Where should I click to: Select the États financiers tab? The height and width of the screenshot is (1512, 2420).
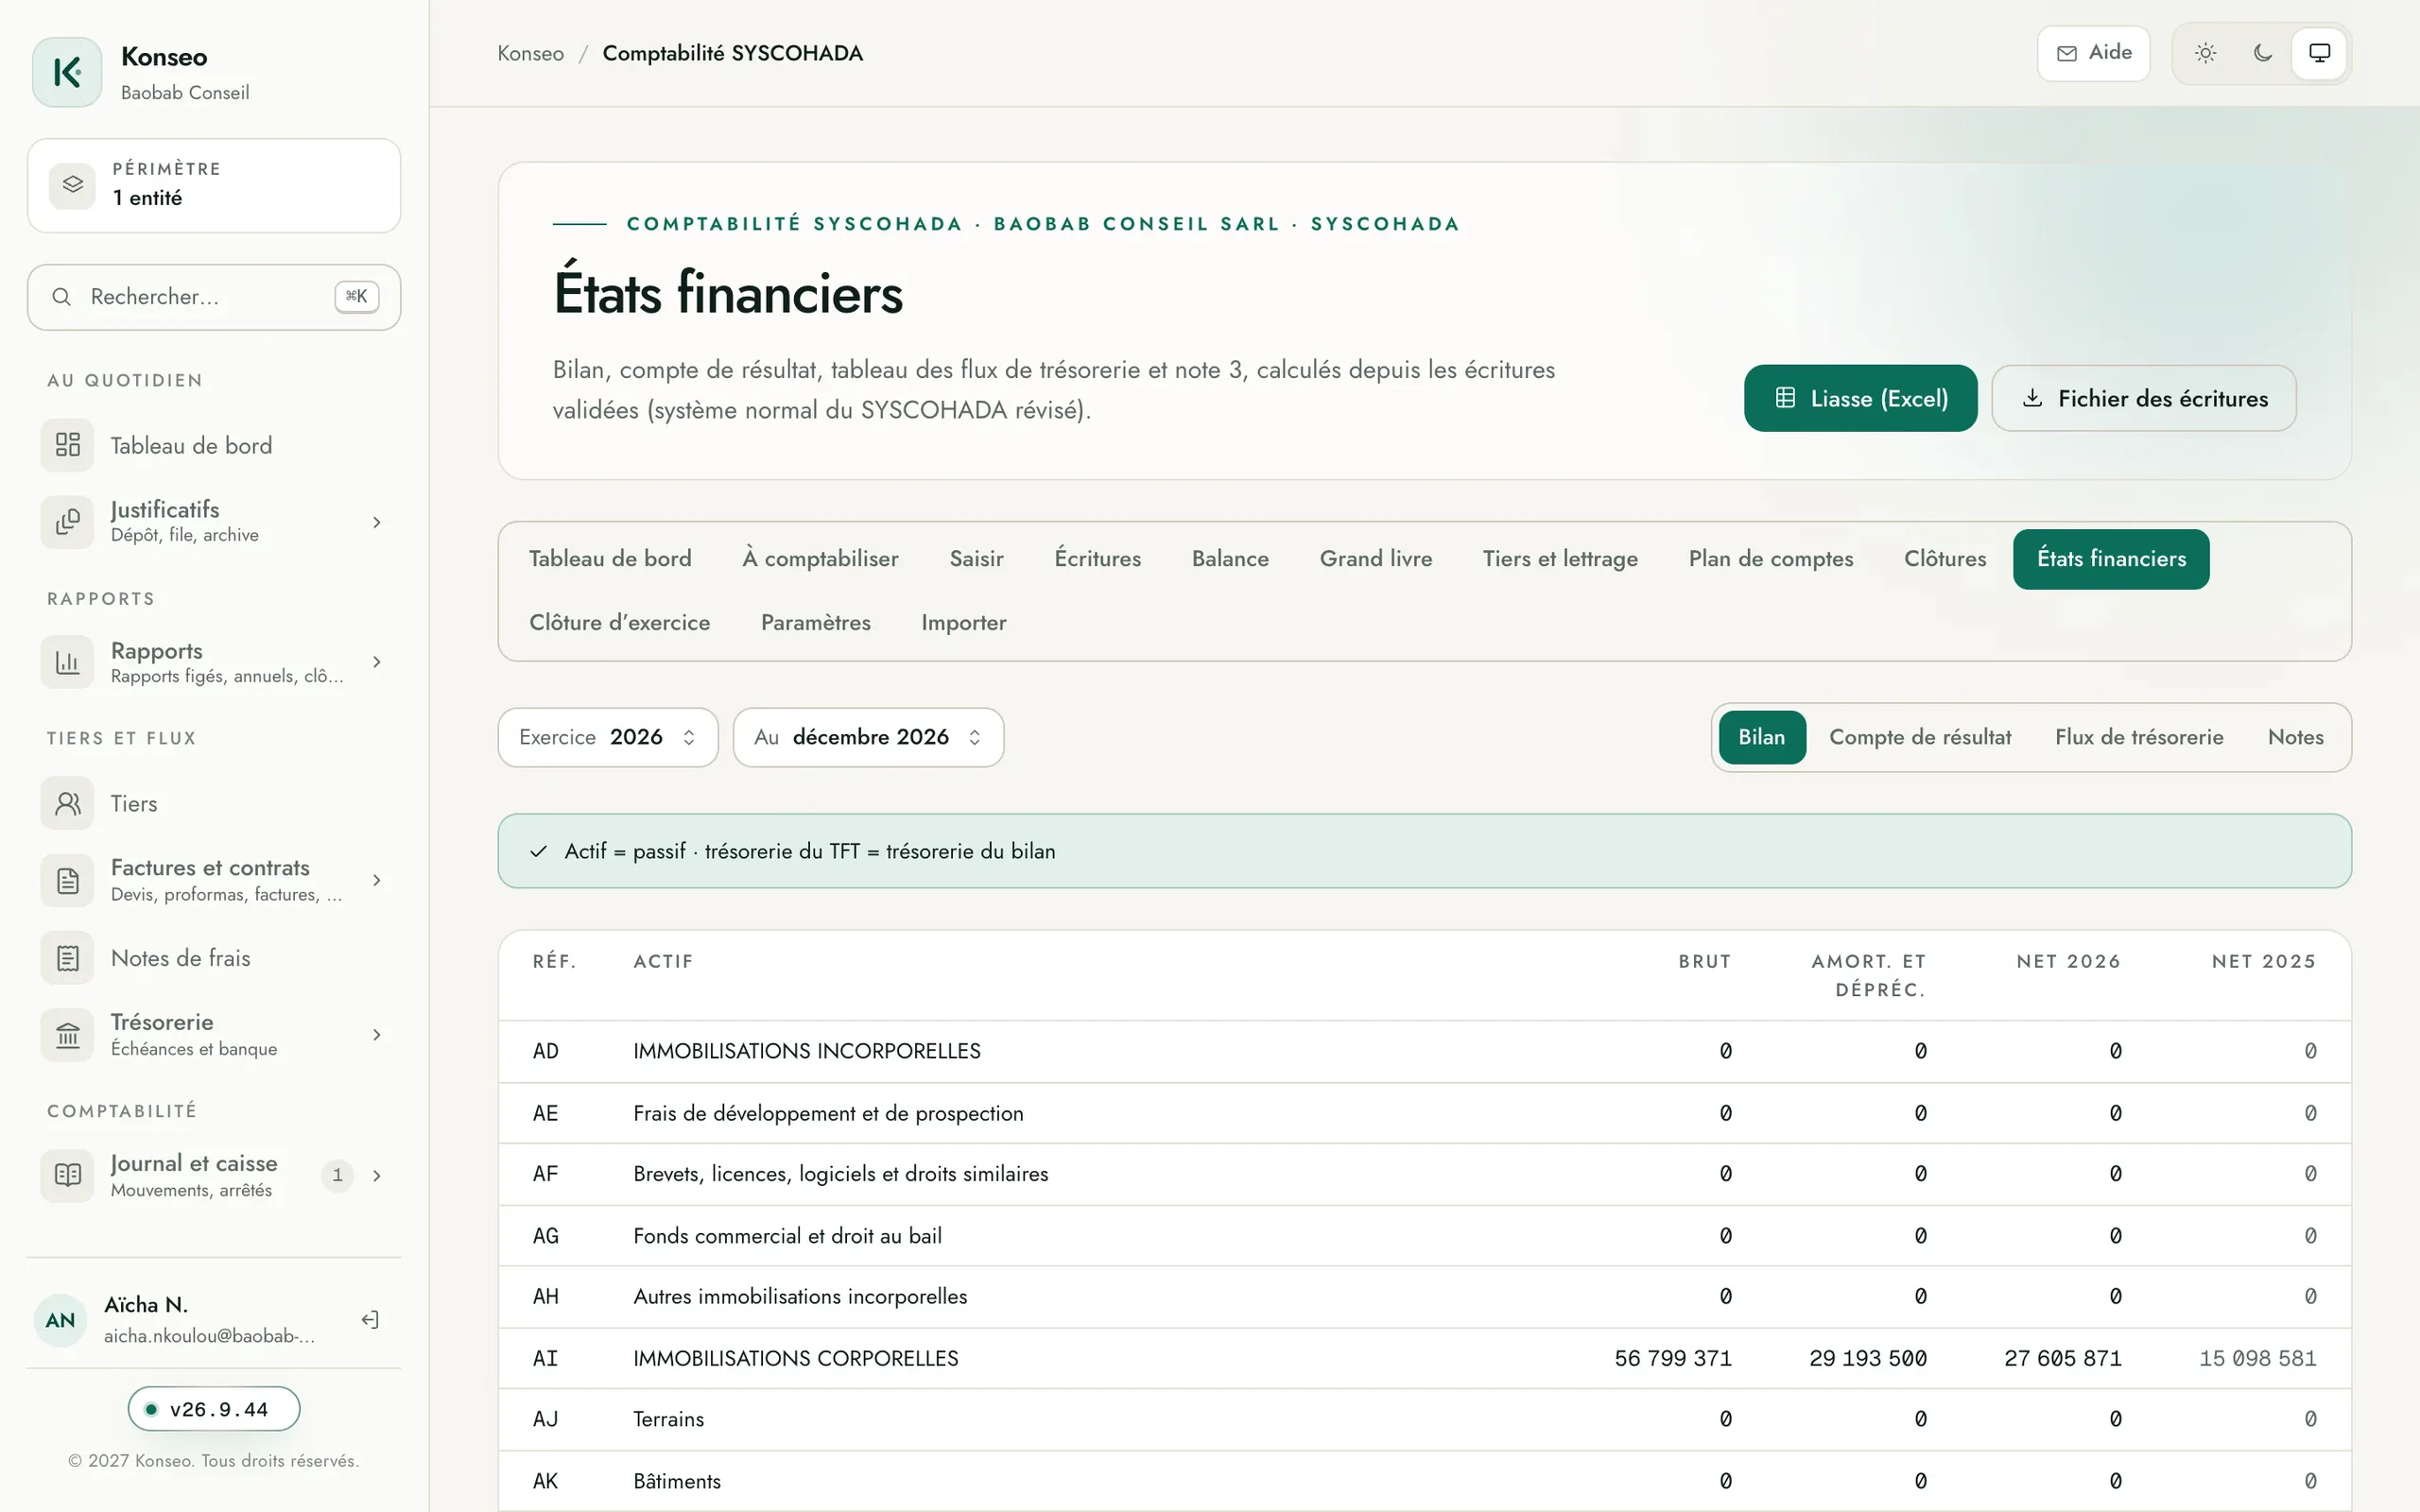point(2111,559)
